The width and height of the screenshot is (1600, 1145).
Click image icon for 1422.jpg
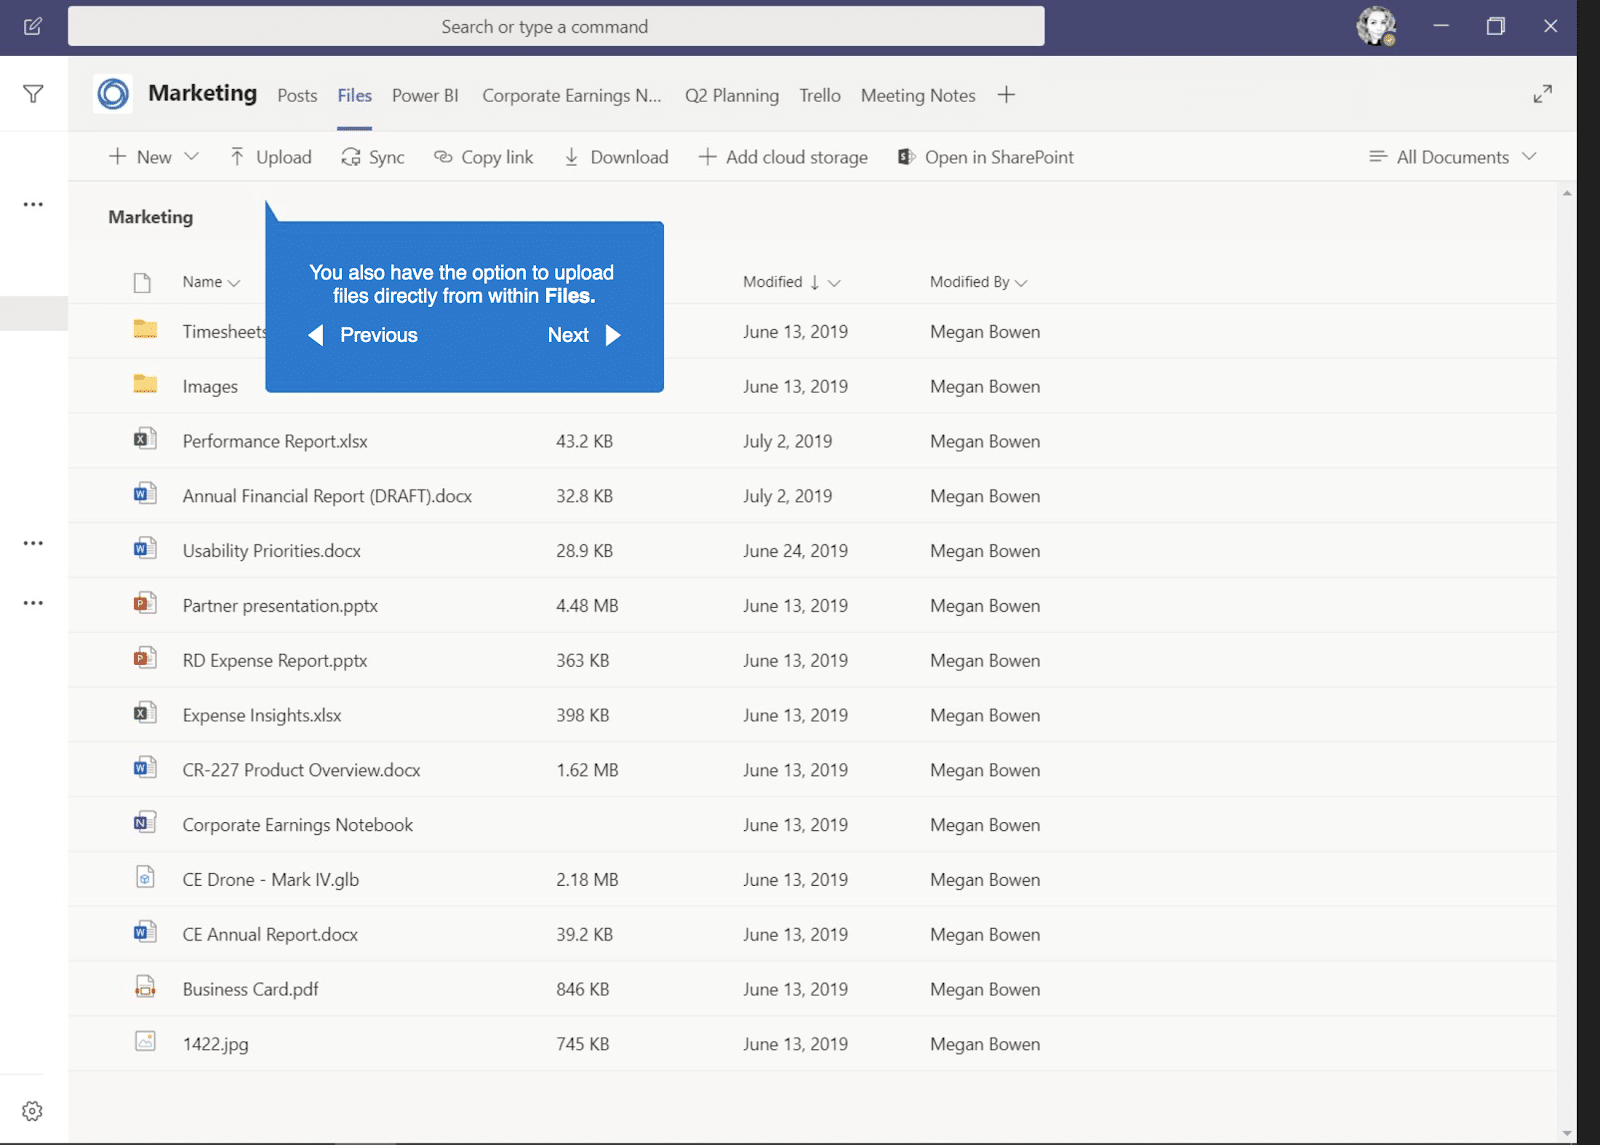point(145,1042)
